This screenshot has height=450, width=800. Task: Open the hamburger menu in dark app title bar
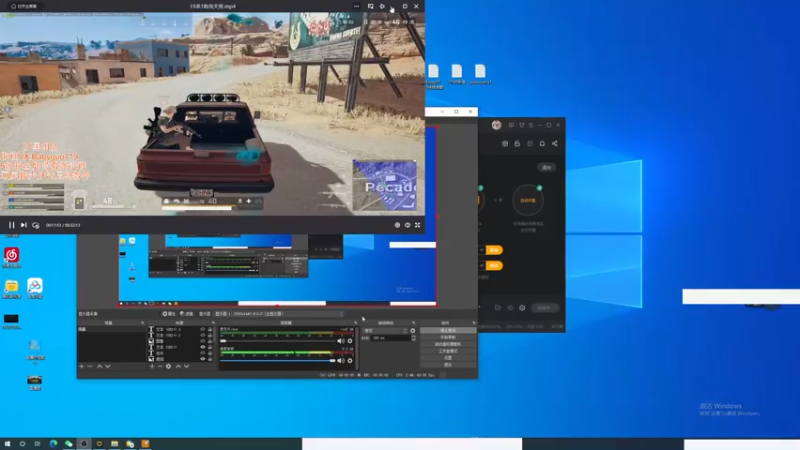[531, 125]
